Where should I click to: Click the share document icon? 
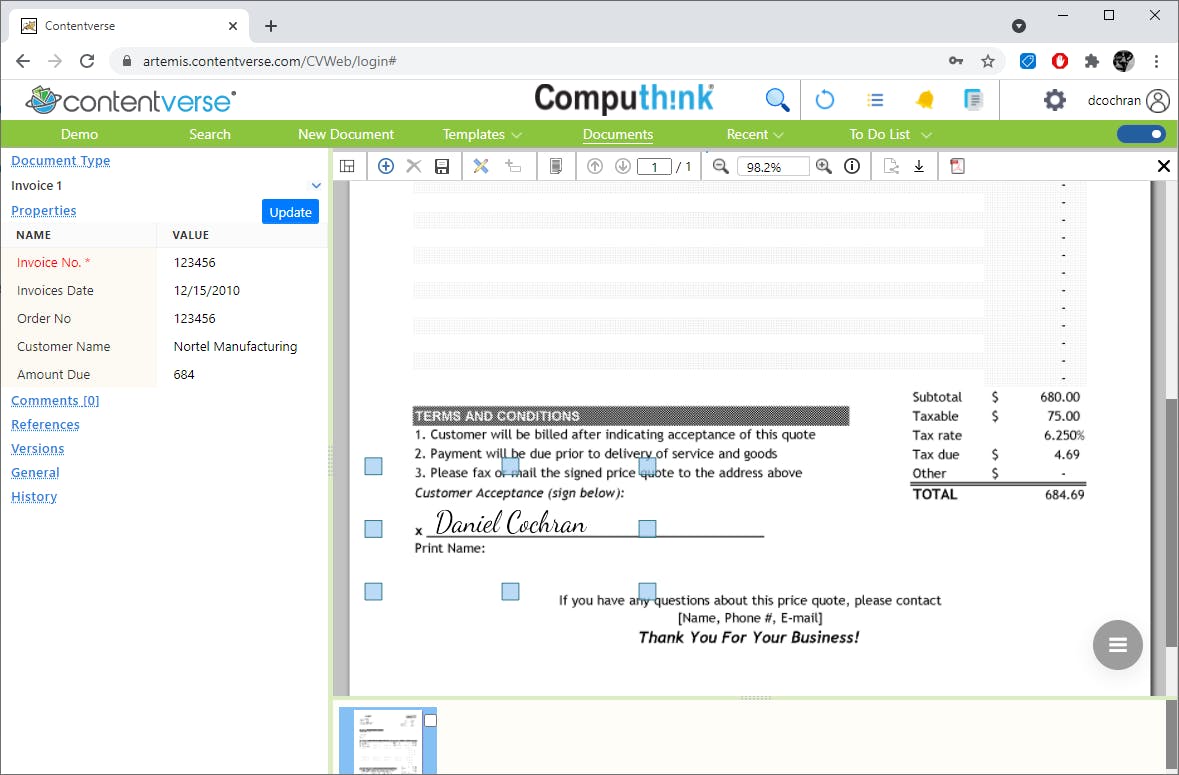coord(891,166)
